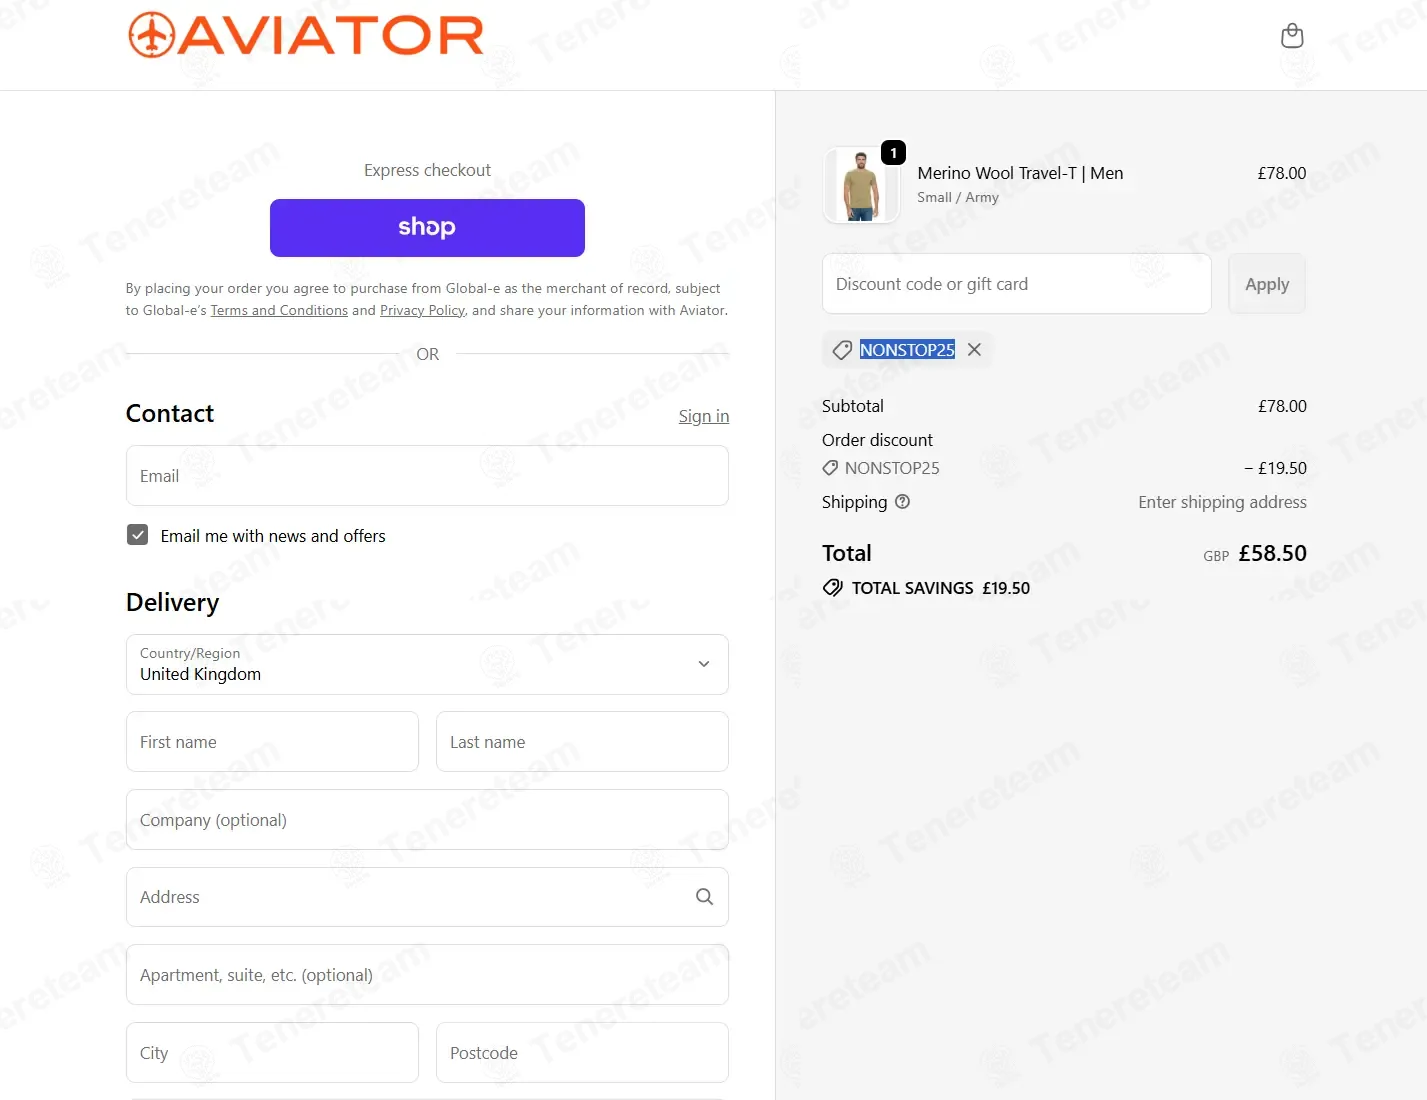Pay with the Shop express checkout button
Viewport: 1427px width, 1100px height.
(x=427, y=228)
